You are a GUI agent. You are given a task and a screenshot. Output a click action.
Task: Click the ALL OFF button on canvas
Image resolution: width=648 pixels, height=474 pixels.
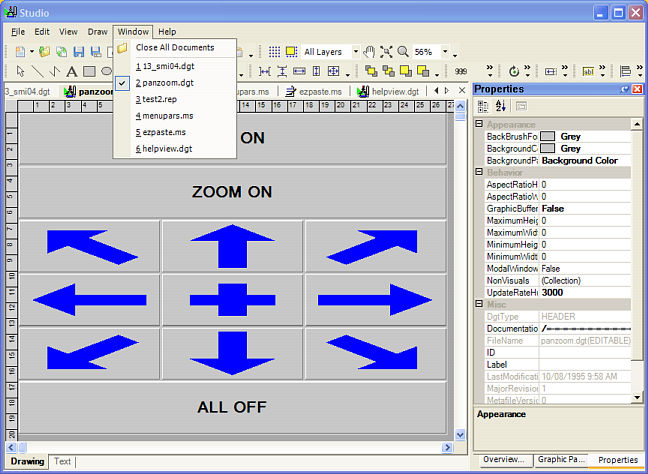pyautogui.click(x=230, y=407)
